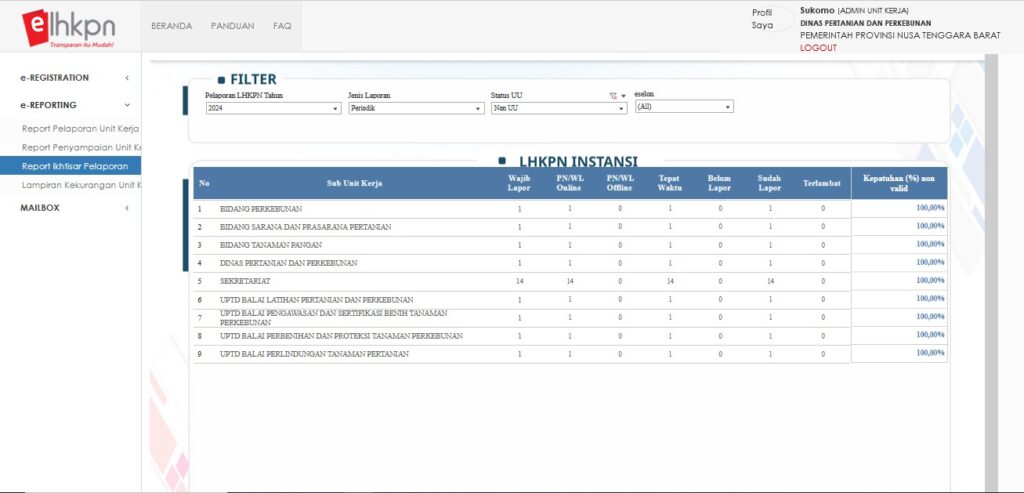The height and width of the screenshot is (493, 1024).
Task: Click the filter funnel icon beside Status UU
Action: pos(612,96)
